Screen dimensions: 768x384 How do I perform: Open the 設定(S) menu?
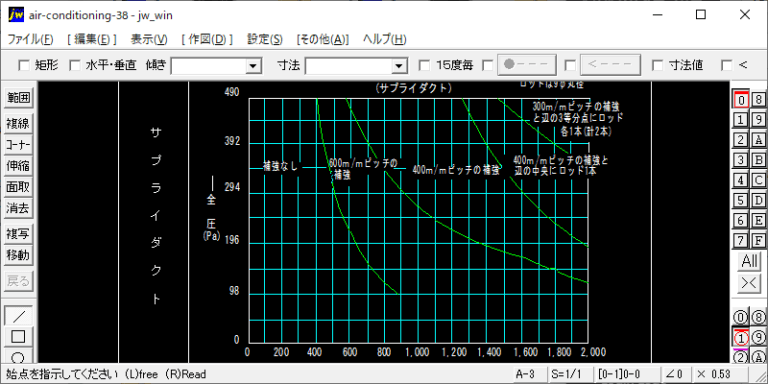[264, 39]
